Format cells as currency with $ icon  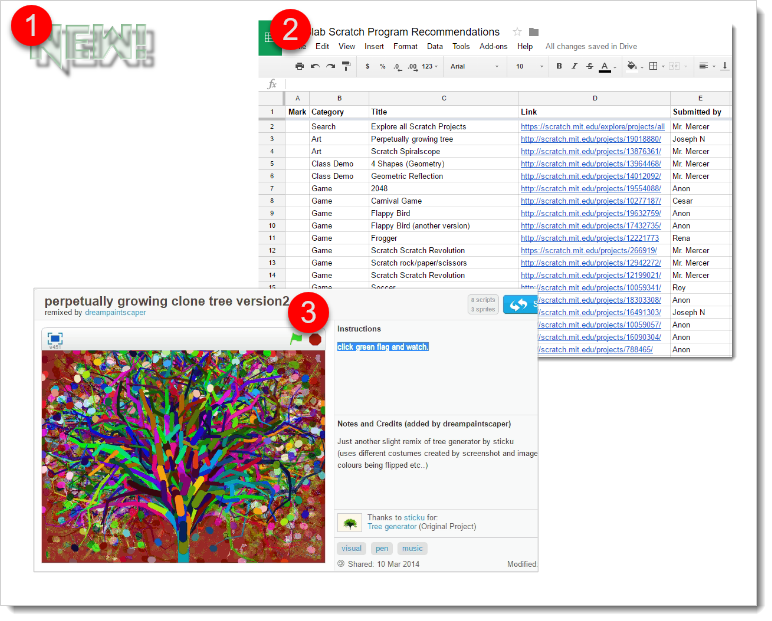point(367,66)
